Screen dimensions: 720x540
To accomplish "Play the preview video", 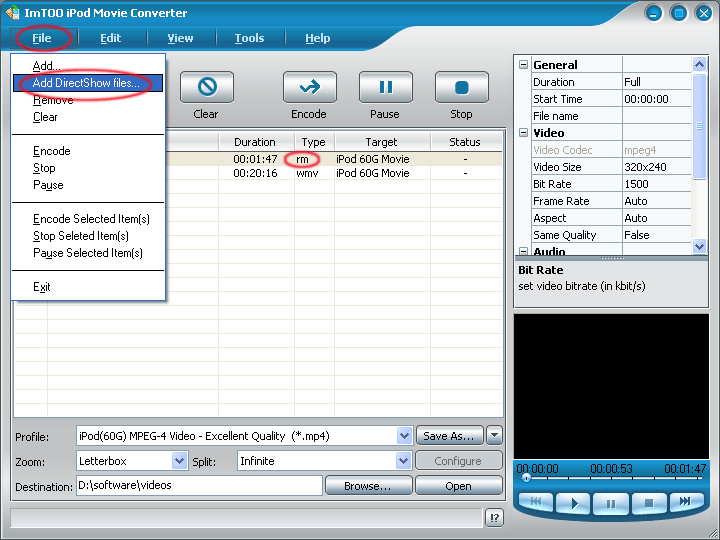I will point(574,503).
